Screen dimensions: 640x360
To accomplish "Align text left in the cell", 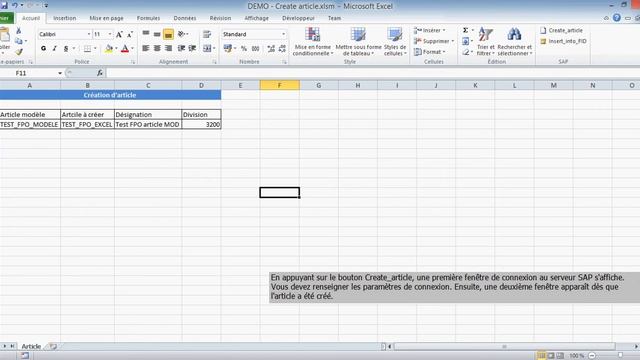I will point(145,48).
